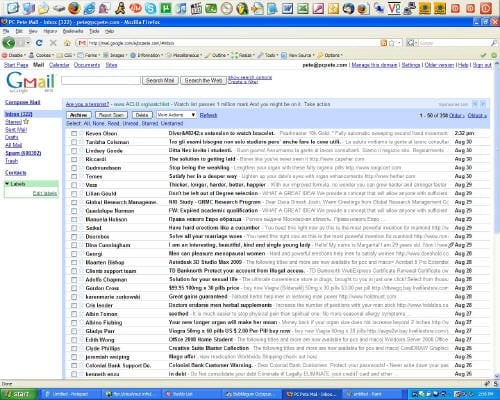Click the green Back navigation button

click(x=9, y=43)
